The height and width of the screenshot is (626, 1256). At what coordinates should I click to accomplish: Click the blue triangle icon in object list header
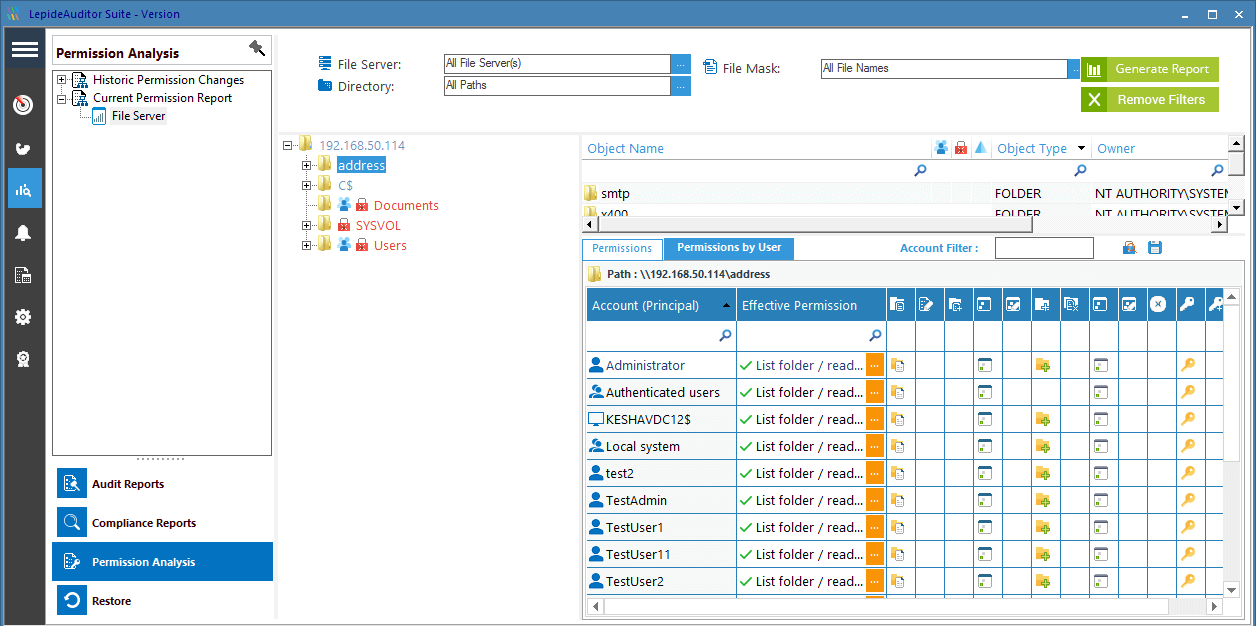click(x=981, y=148)
